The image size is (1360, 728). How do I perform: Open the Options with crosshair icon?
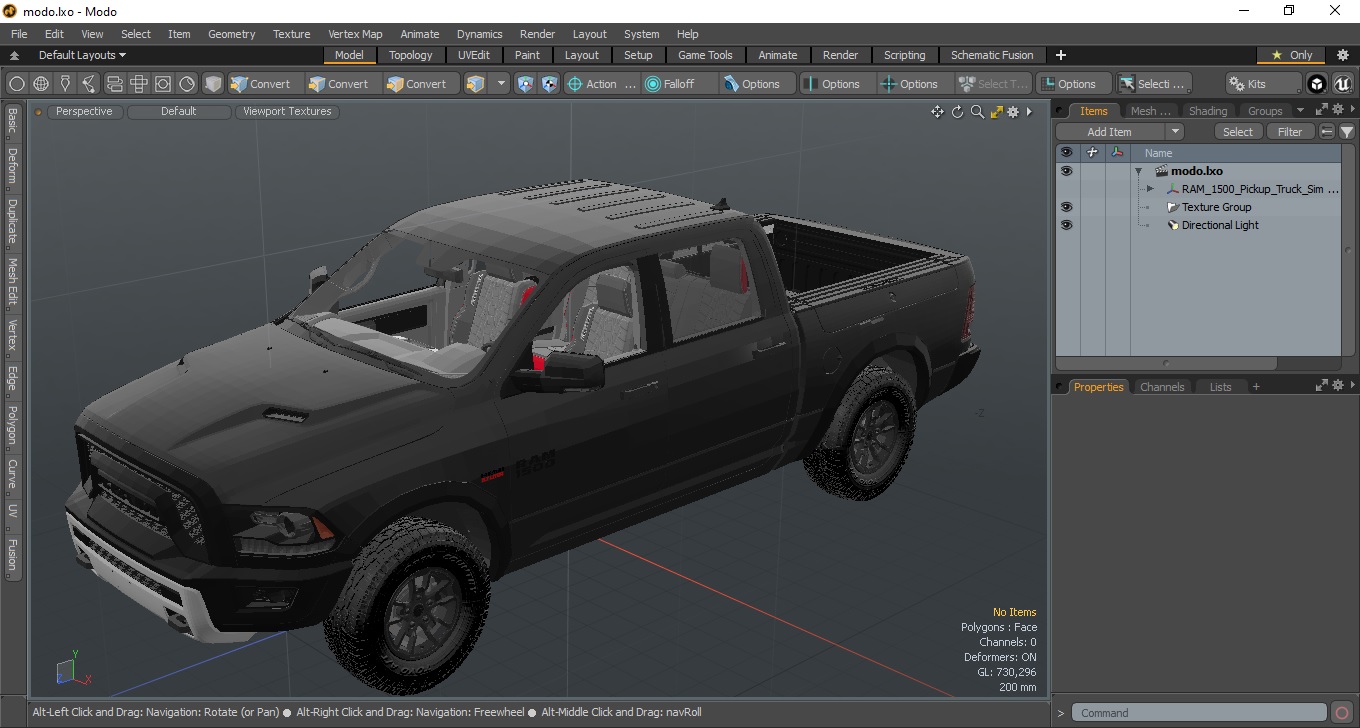(916, 84)
